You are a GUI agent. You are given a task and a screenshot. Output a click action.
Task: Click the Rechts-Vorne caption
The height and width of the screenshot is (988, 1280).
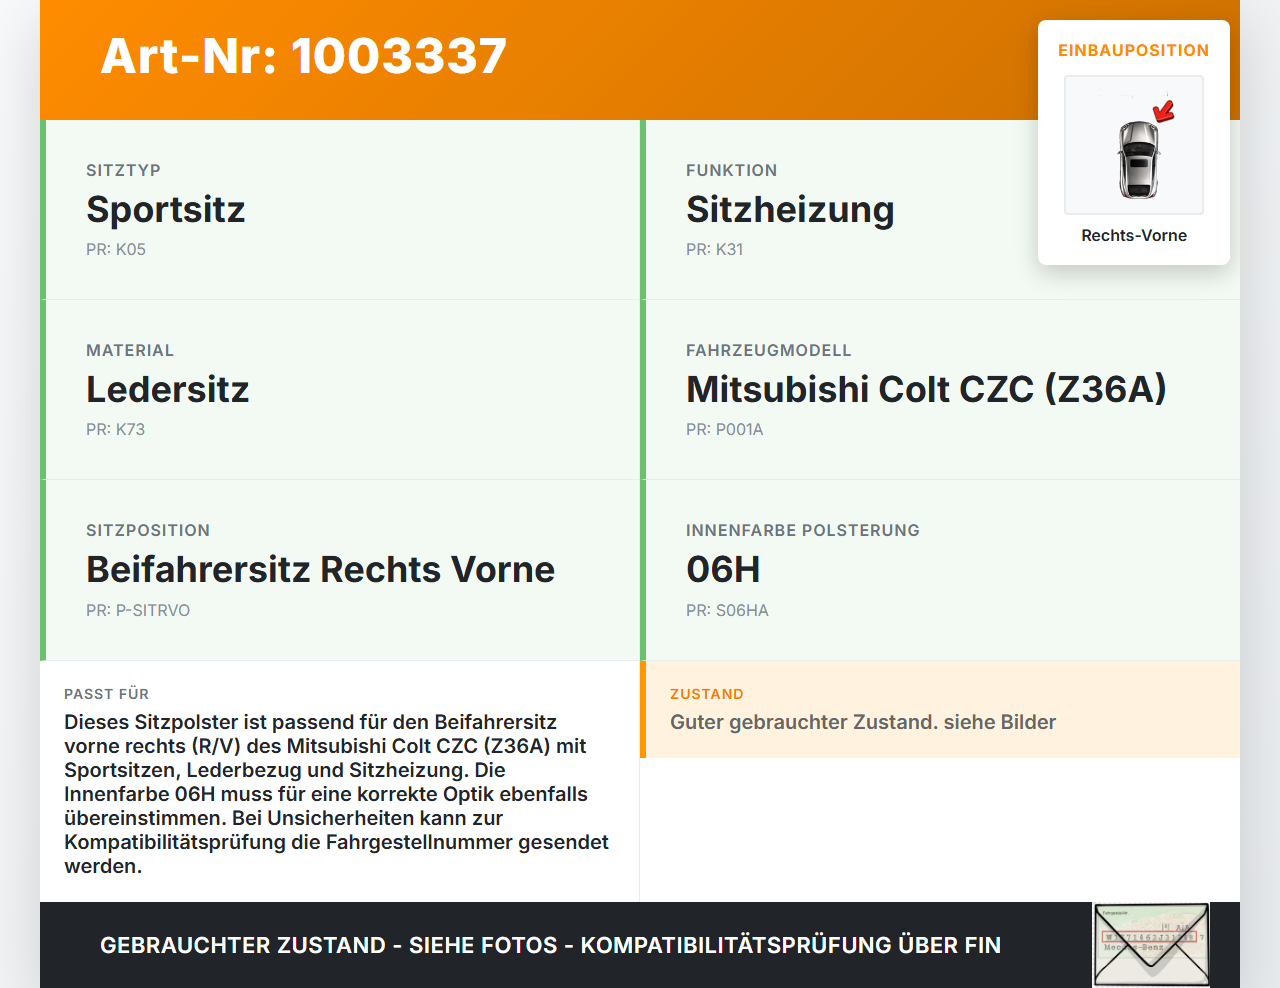pos(1134,235)
